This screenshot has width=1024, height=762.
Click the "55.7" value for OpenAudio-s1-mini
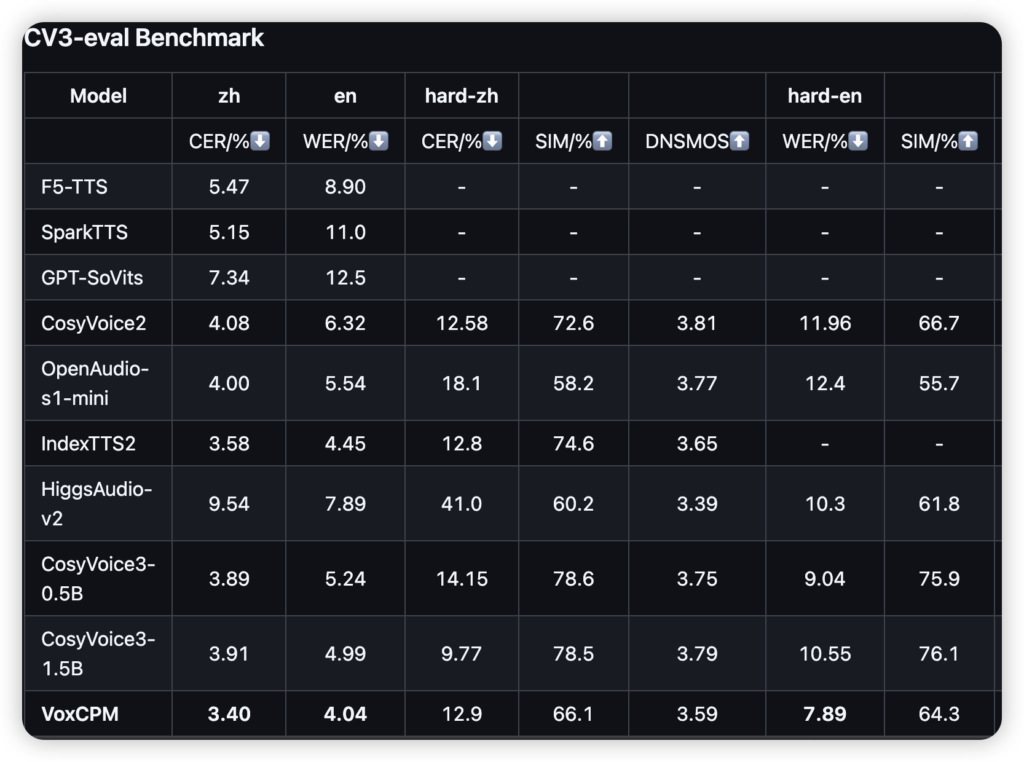(x=939, y=383)
